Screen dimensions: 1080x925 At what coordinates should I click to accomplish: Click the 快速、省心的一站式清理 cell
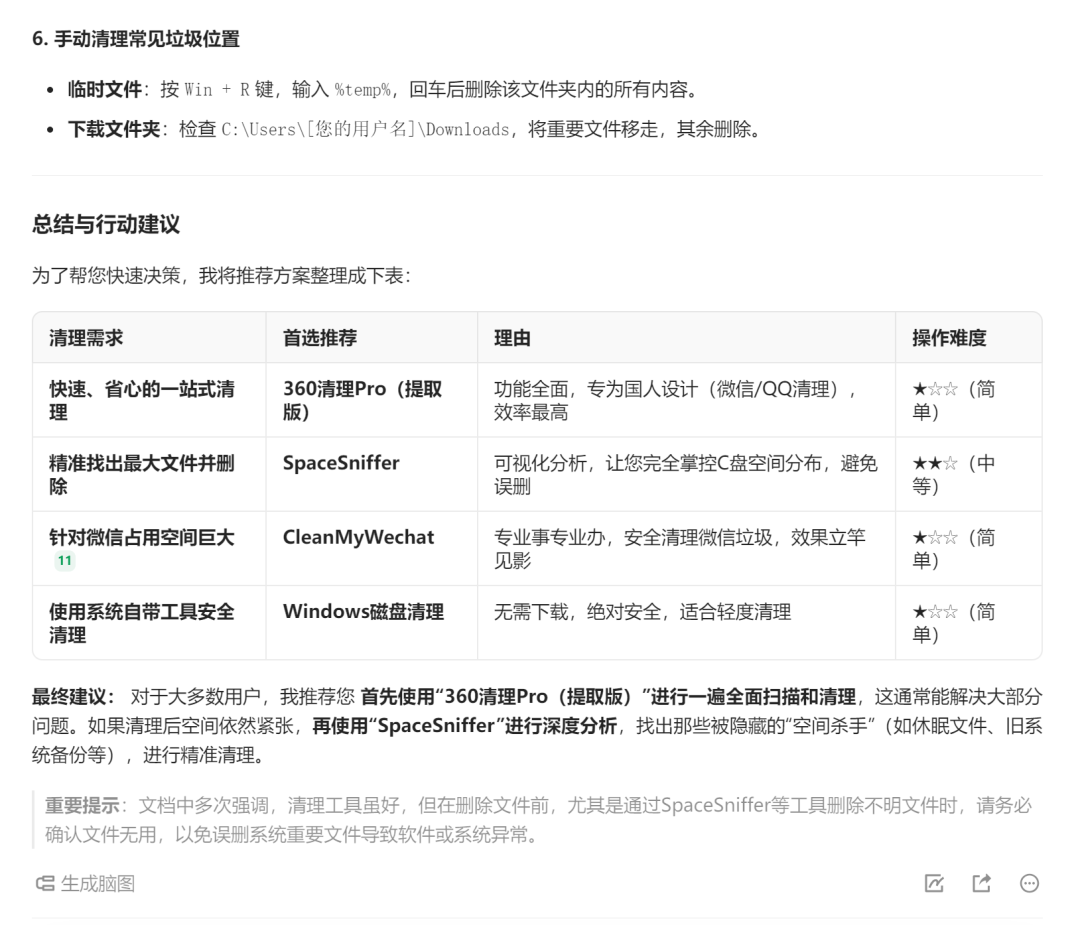pyautogui.click(x=149, y=400)
